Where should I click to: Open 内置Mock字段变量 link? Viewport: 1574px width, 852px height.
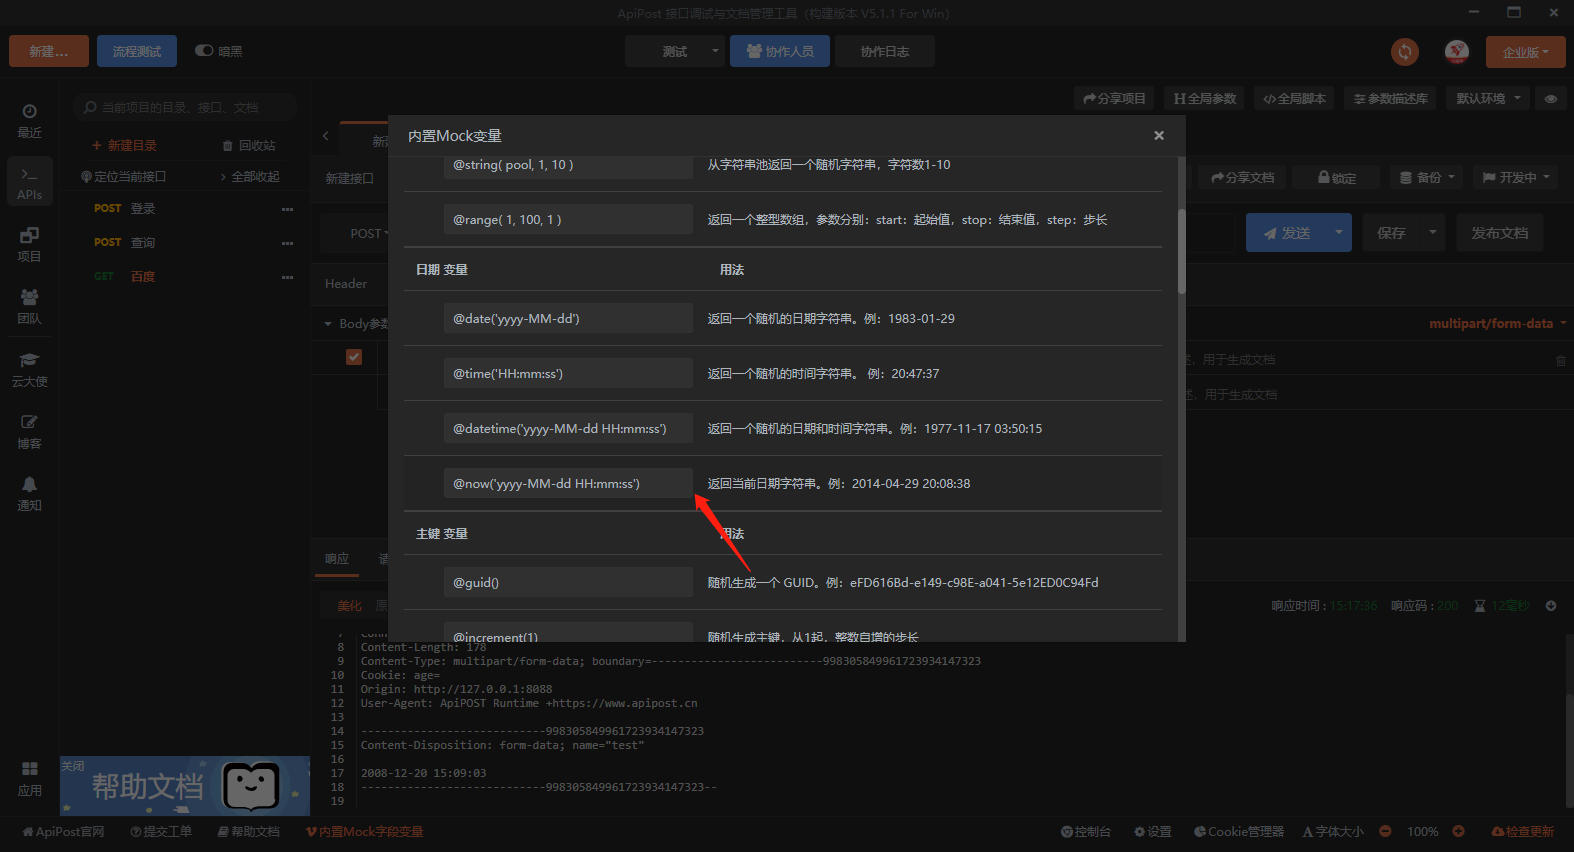tap(365, 831)
